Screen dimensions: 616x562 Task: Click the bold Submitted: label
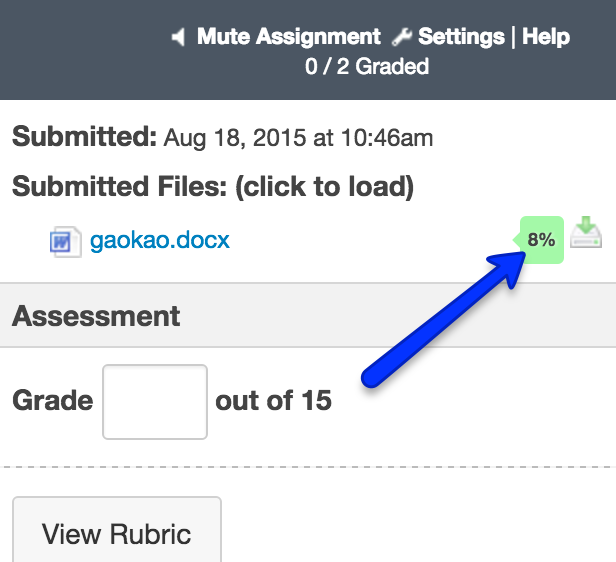84,137
